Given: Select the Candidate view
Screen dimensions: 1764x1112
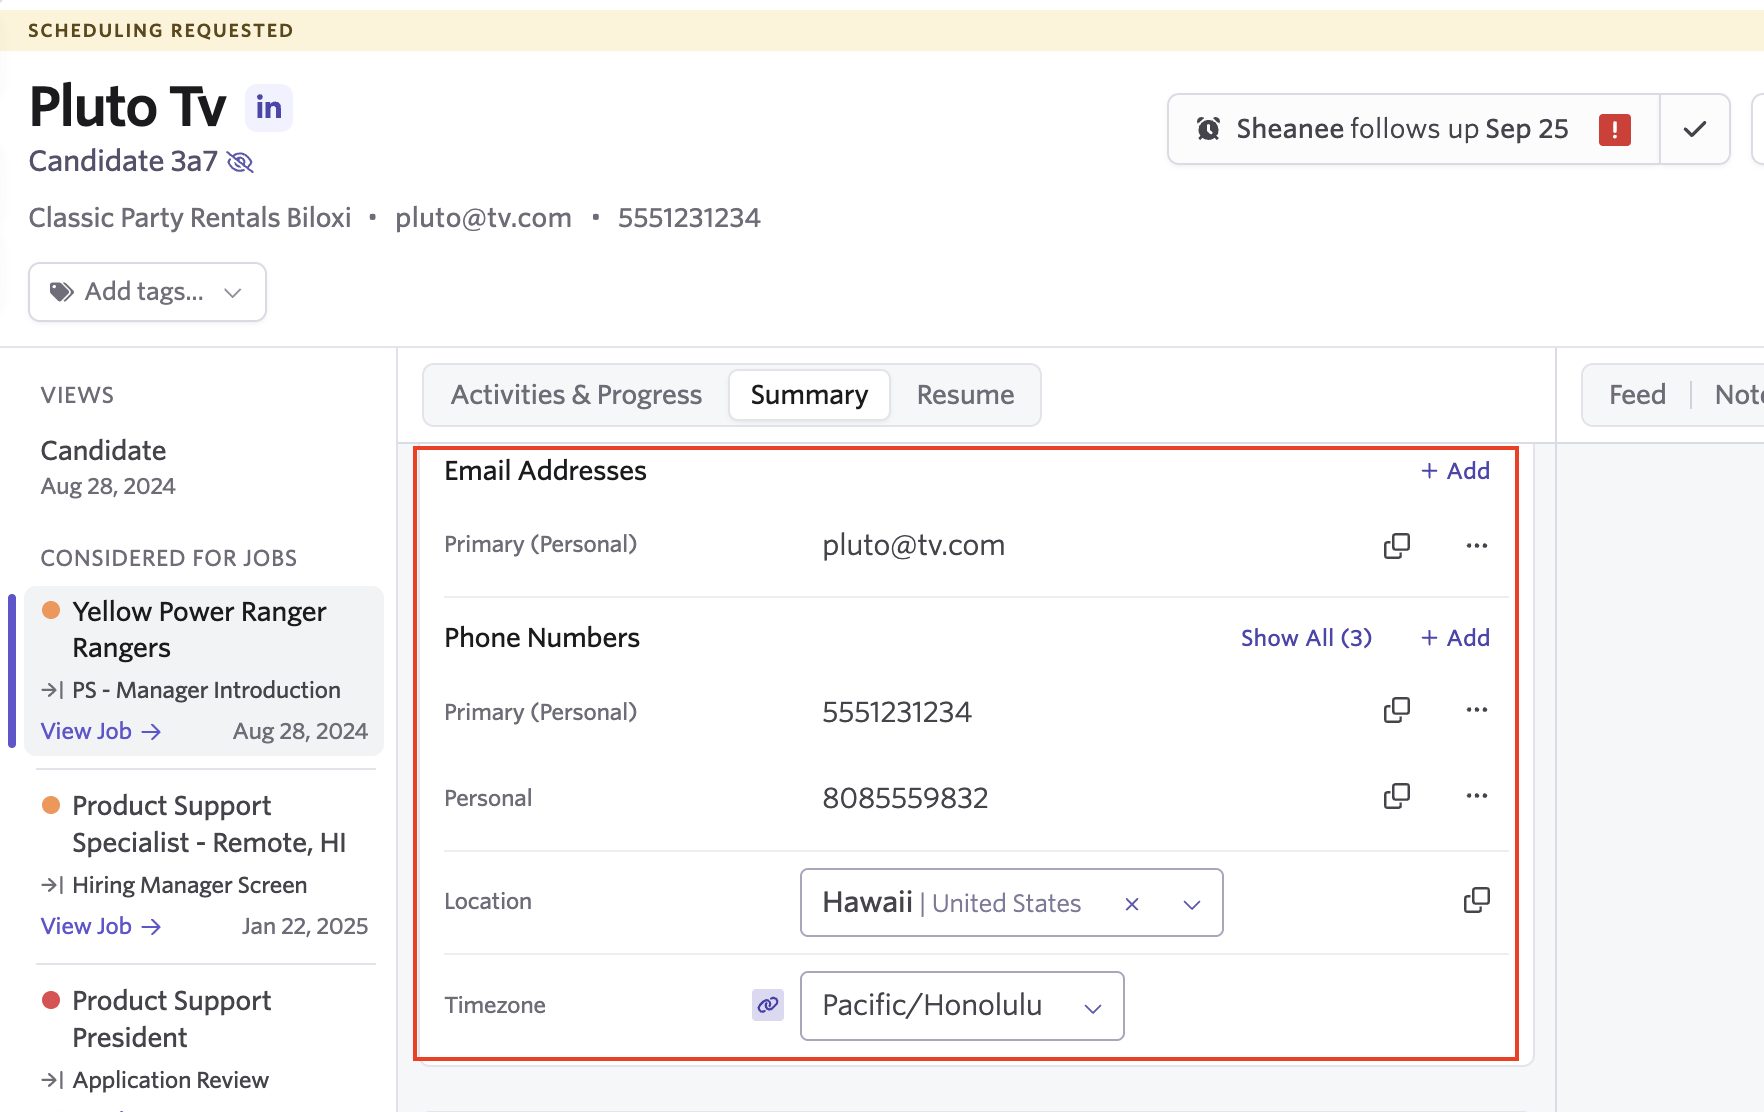Looking at the screenshot, I should click(x=103, y=451).
